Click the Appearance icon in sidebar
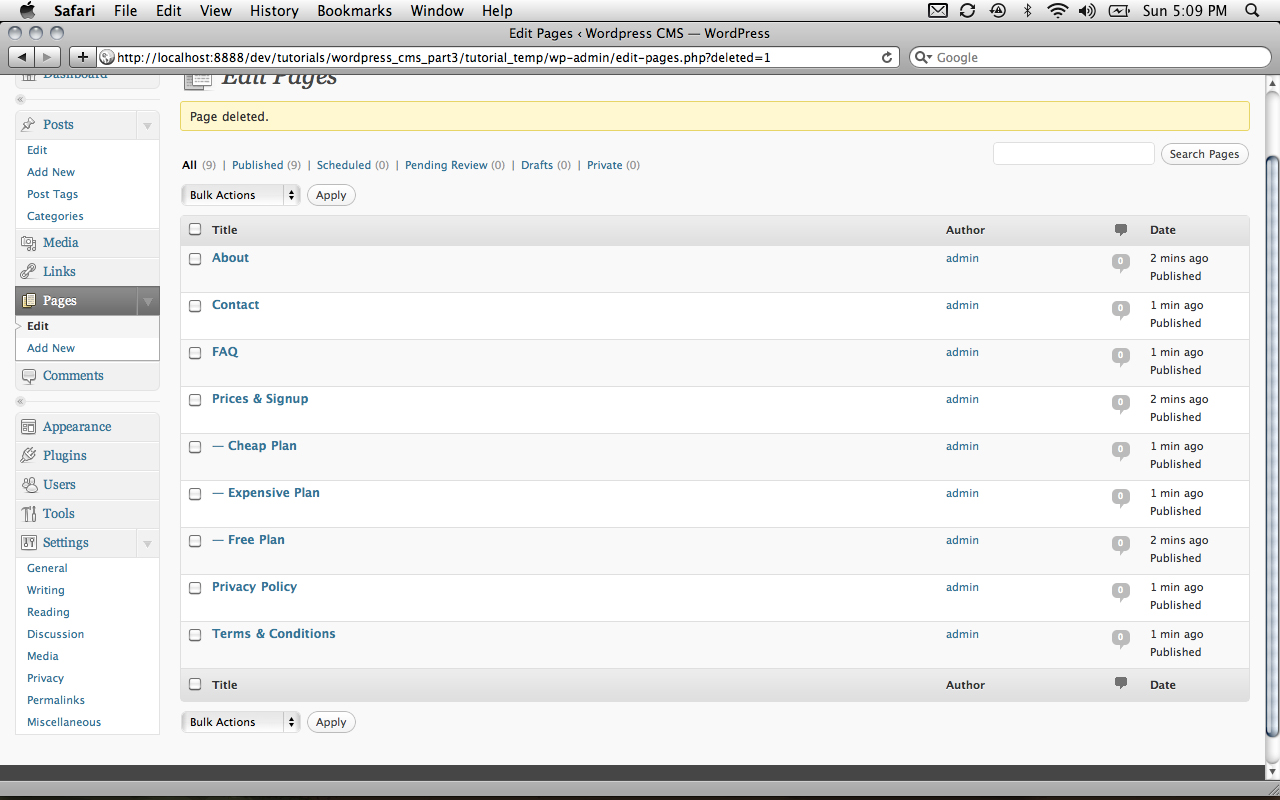Screen dimensions: 1280x800 coord(29,427)
